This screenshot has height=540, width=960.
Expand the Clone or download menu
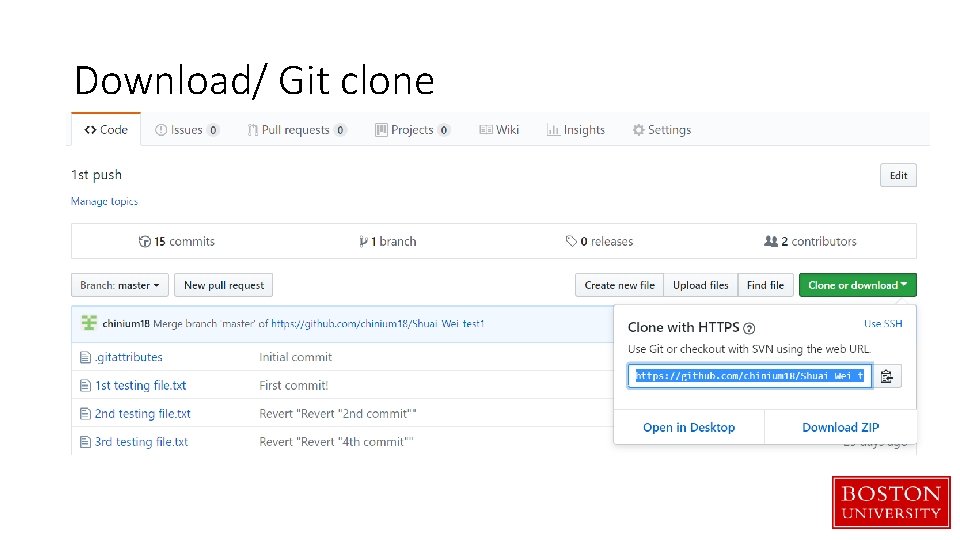(x=857, y=285)
